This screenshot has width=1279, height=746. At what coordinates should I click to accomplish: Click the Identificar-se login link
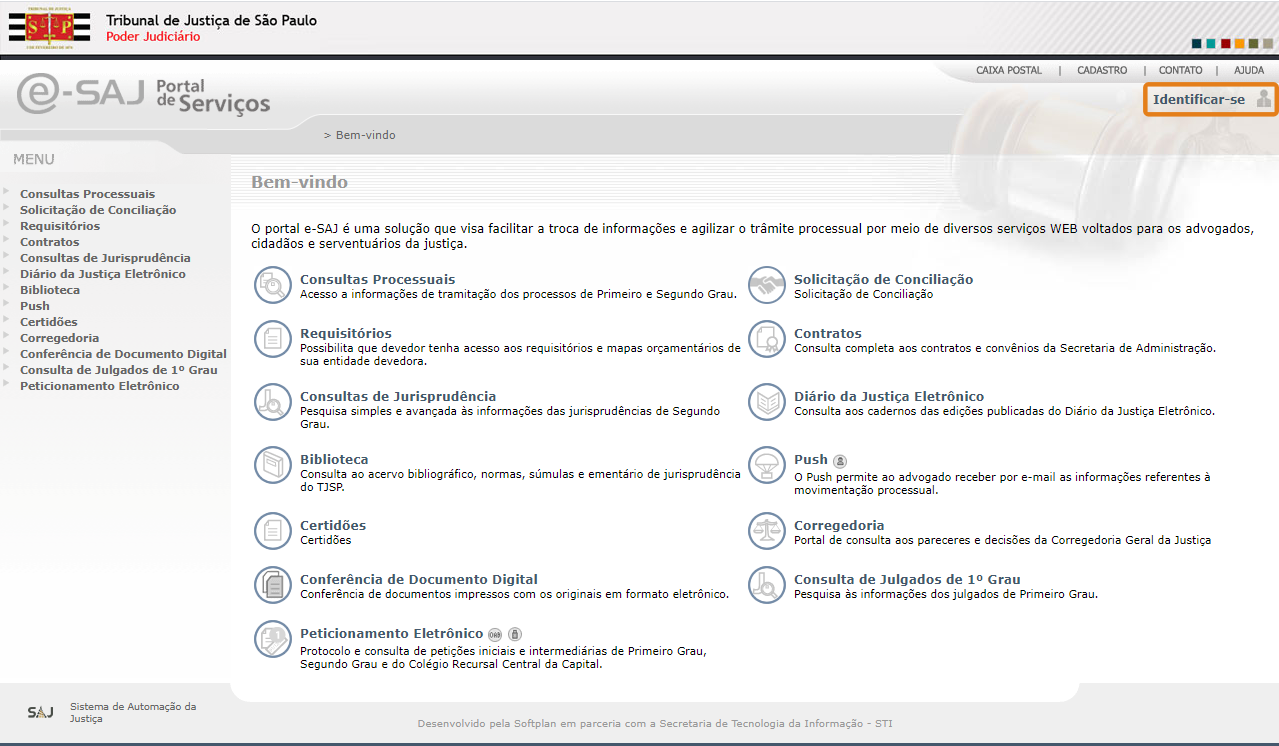(x=1199, y=99)
